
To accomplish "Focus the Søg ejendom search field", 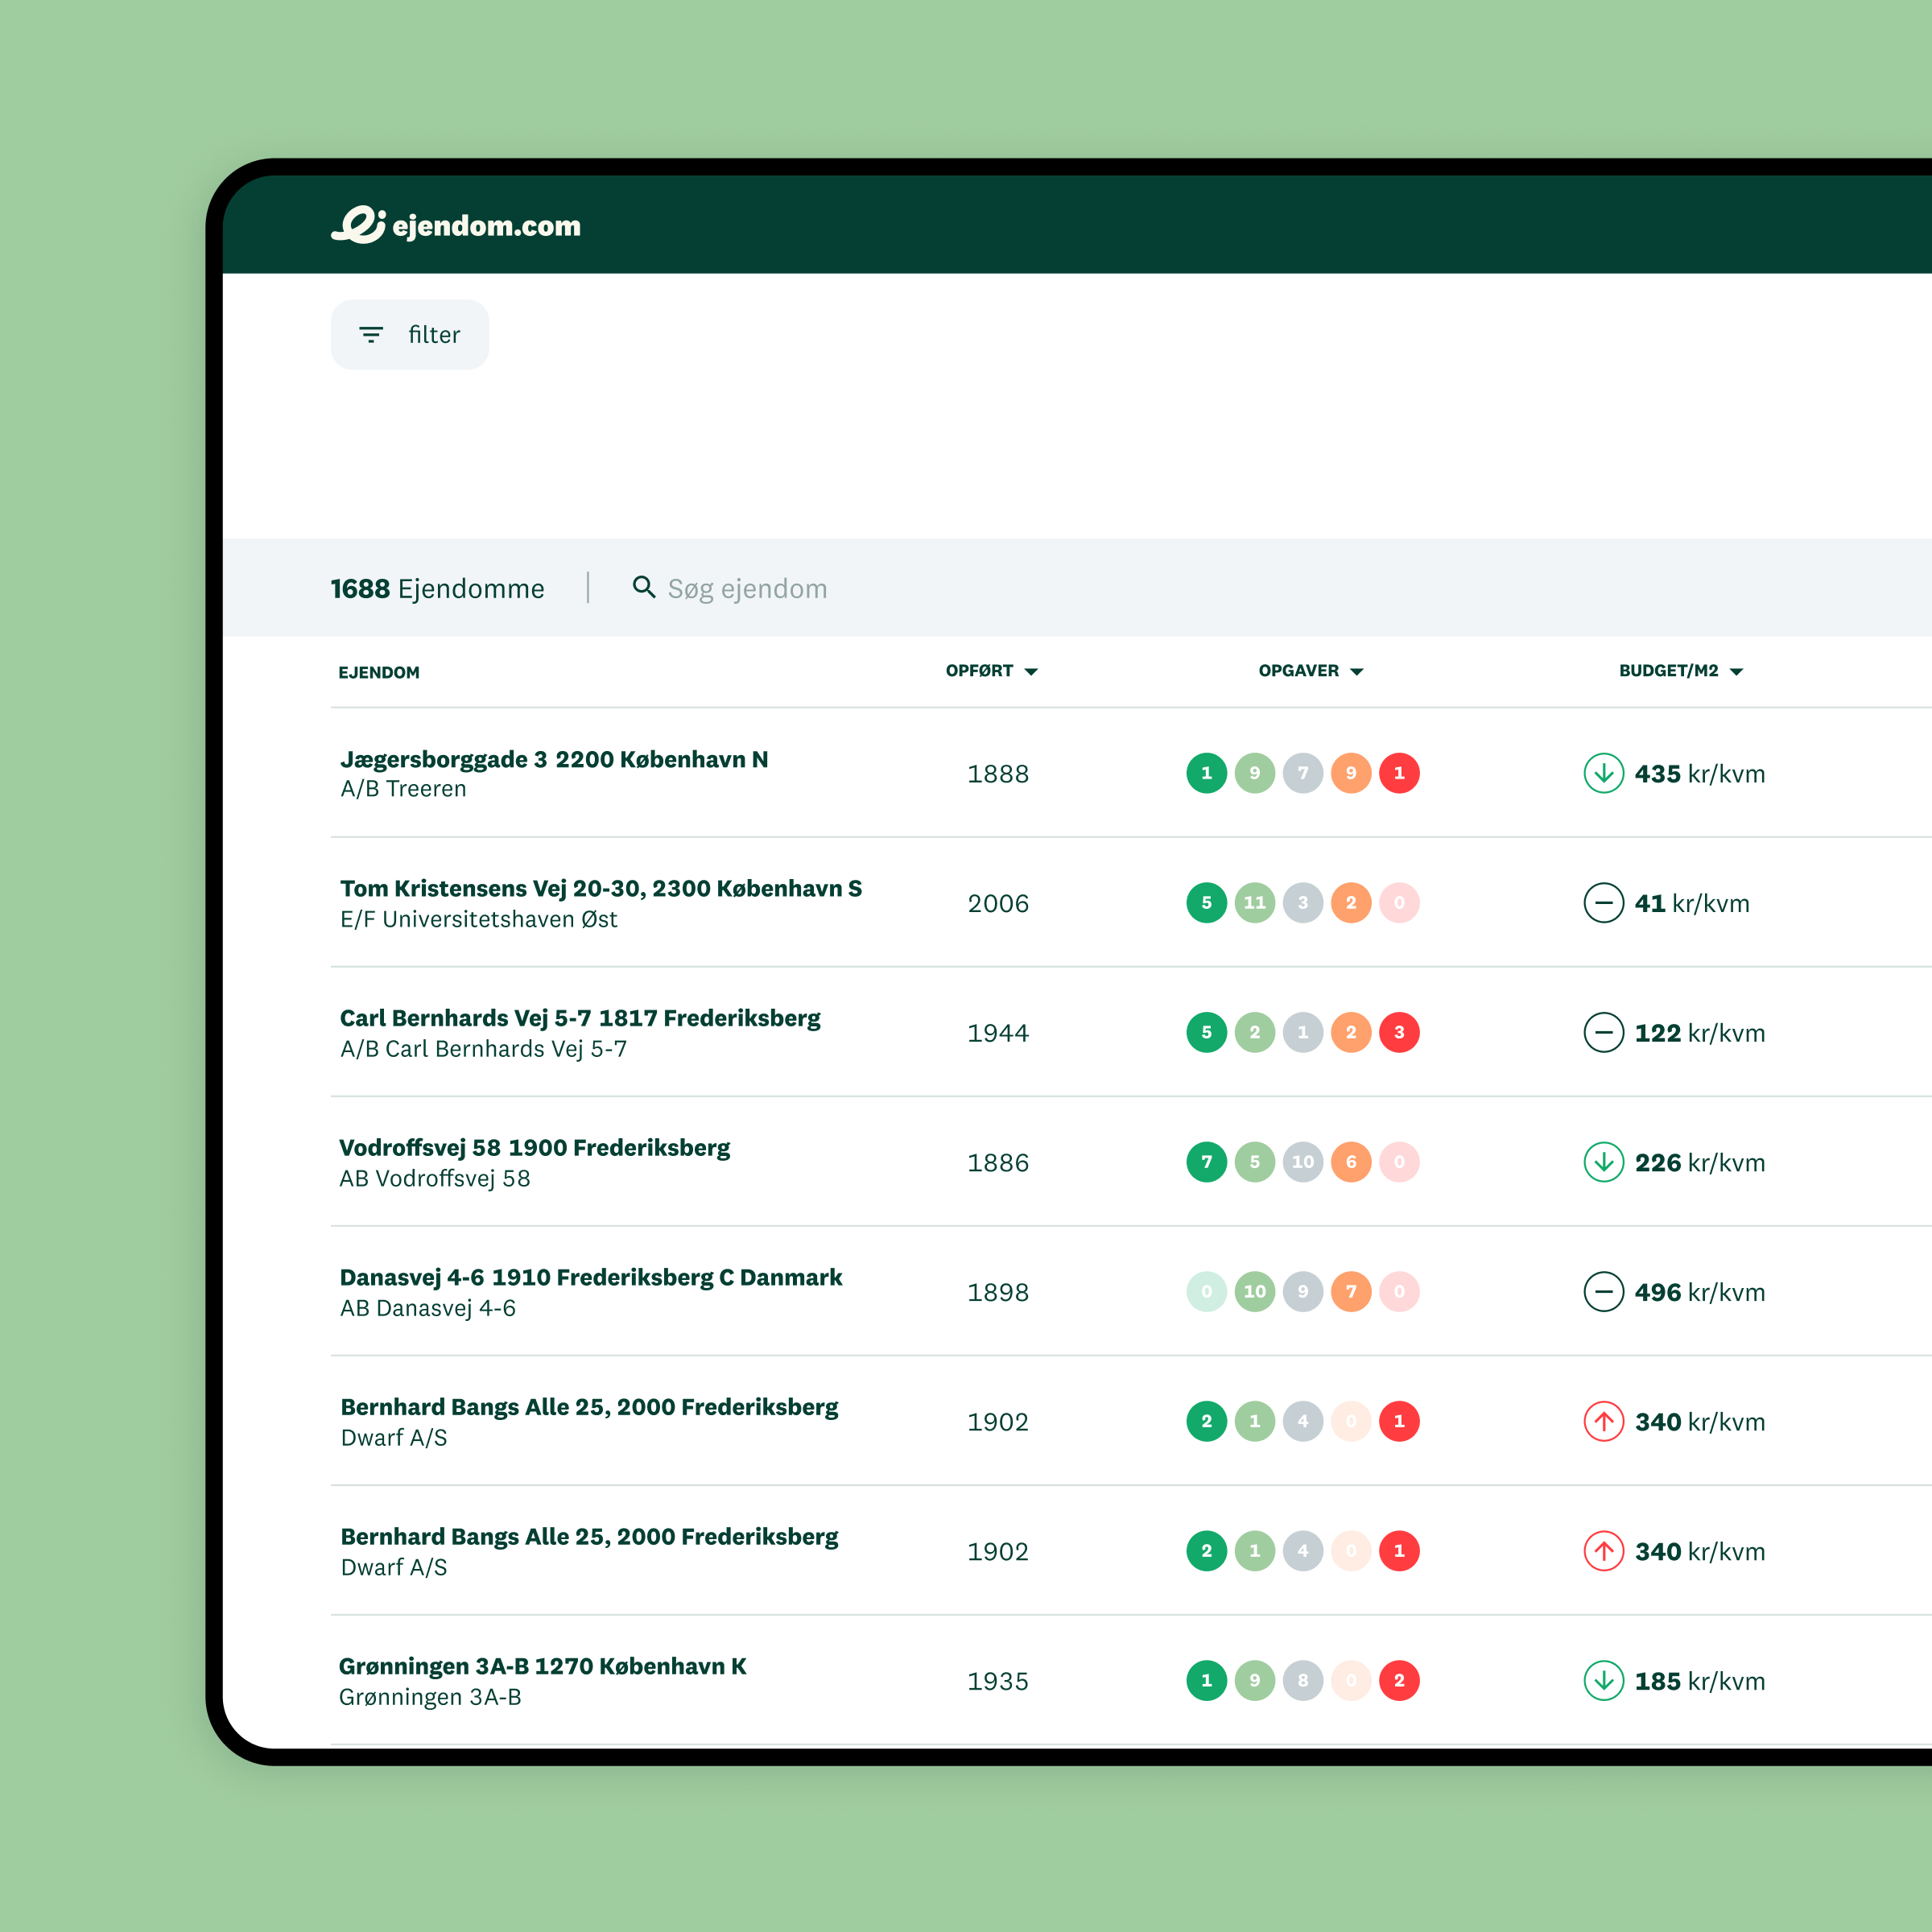I will [747, 588].
